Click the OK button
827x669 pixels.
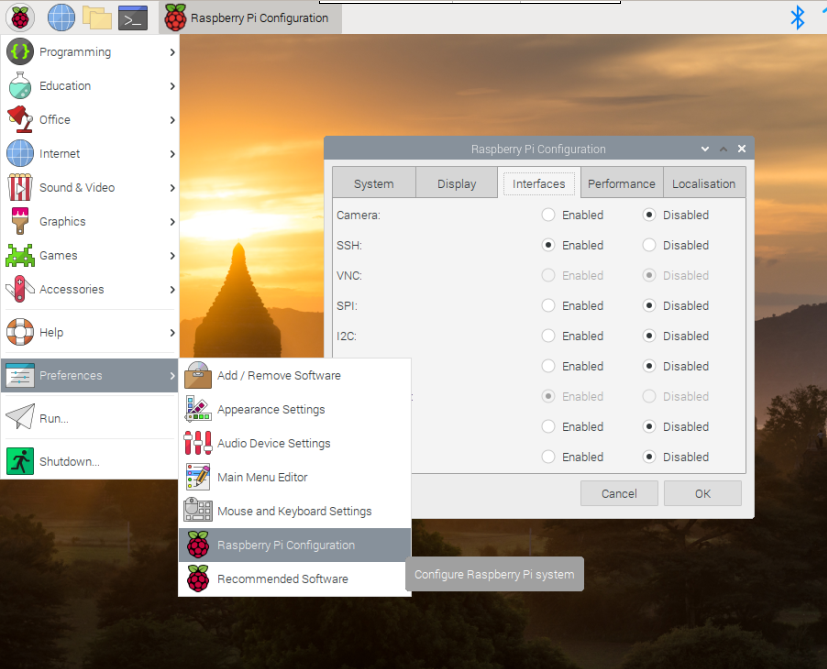coord(703,493)
